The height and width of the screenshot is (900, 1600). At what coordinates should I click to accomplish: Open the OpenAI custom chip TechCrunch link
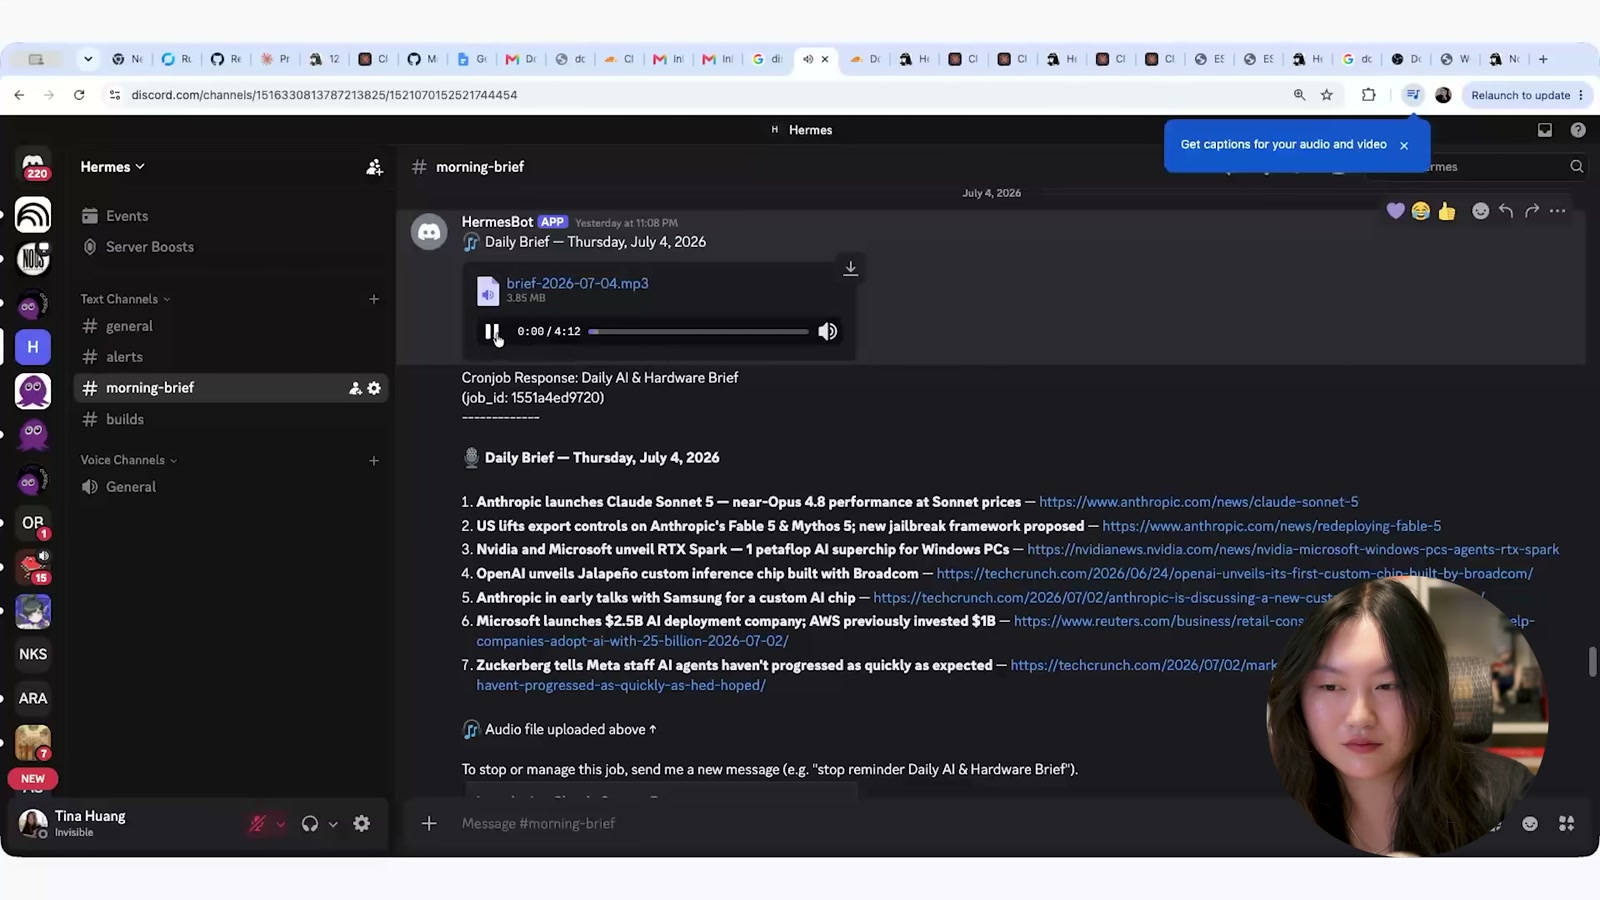[x=1235, y=573]
